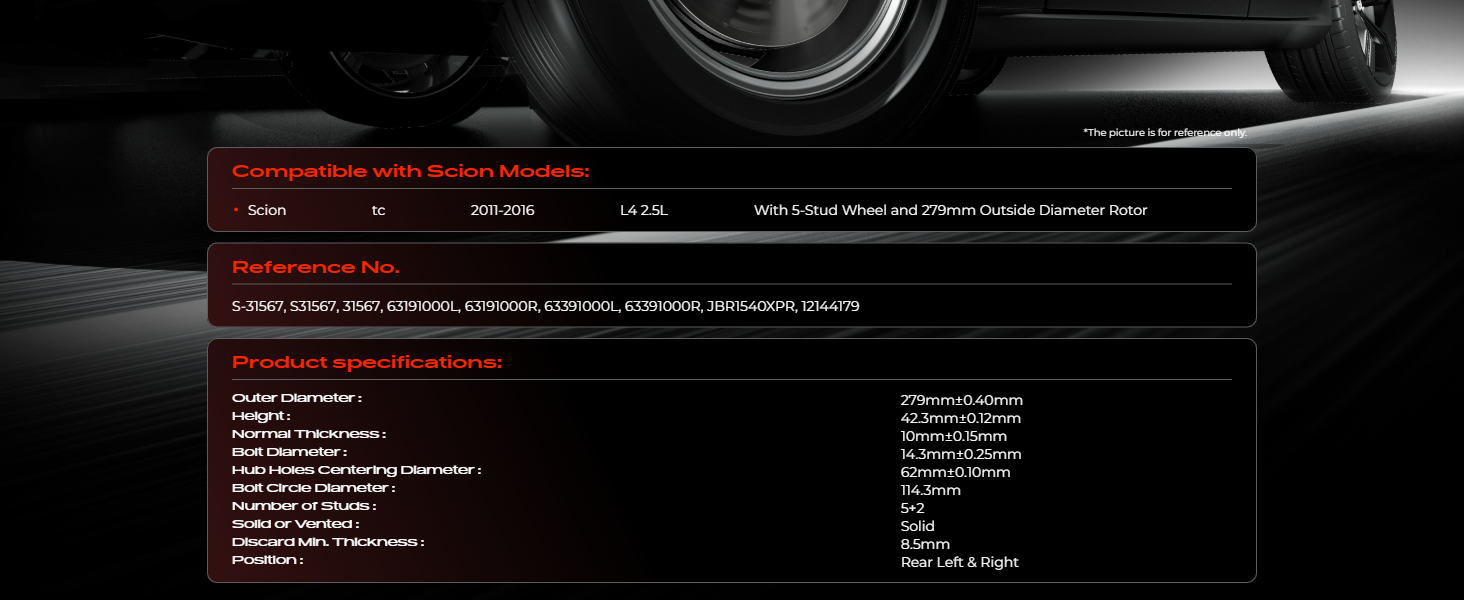Click the 'Reference No.' heading
1464x600 pixels.
click(x=316, y=267)
